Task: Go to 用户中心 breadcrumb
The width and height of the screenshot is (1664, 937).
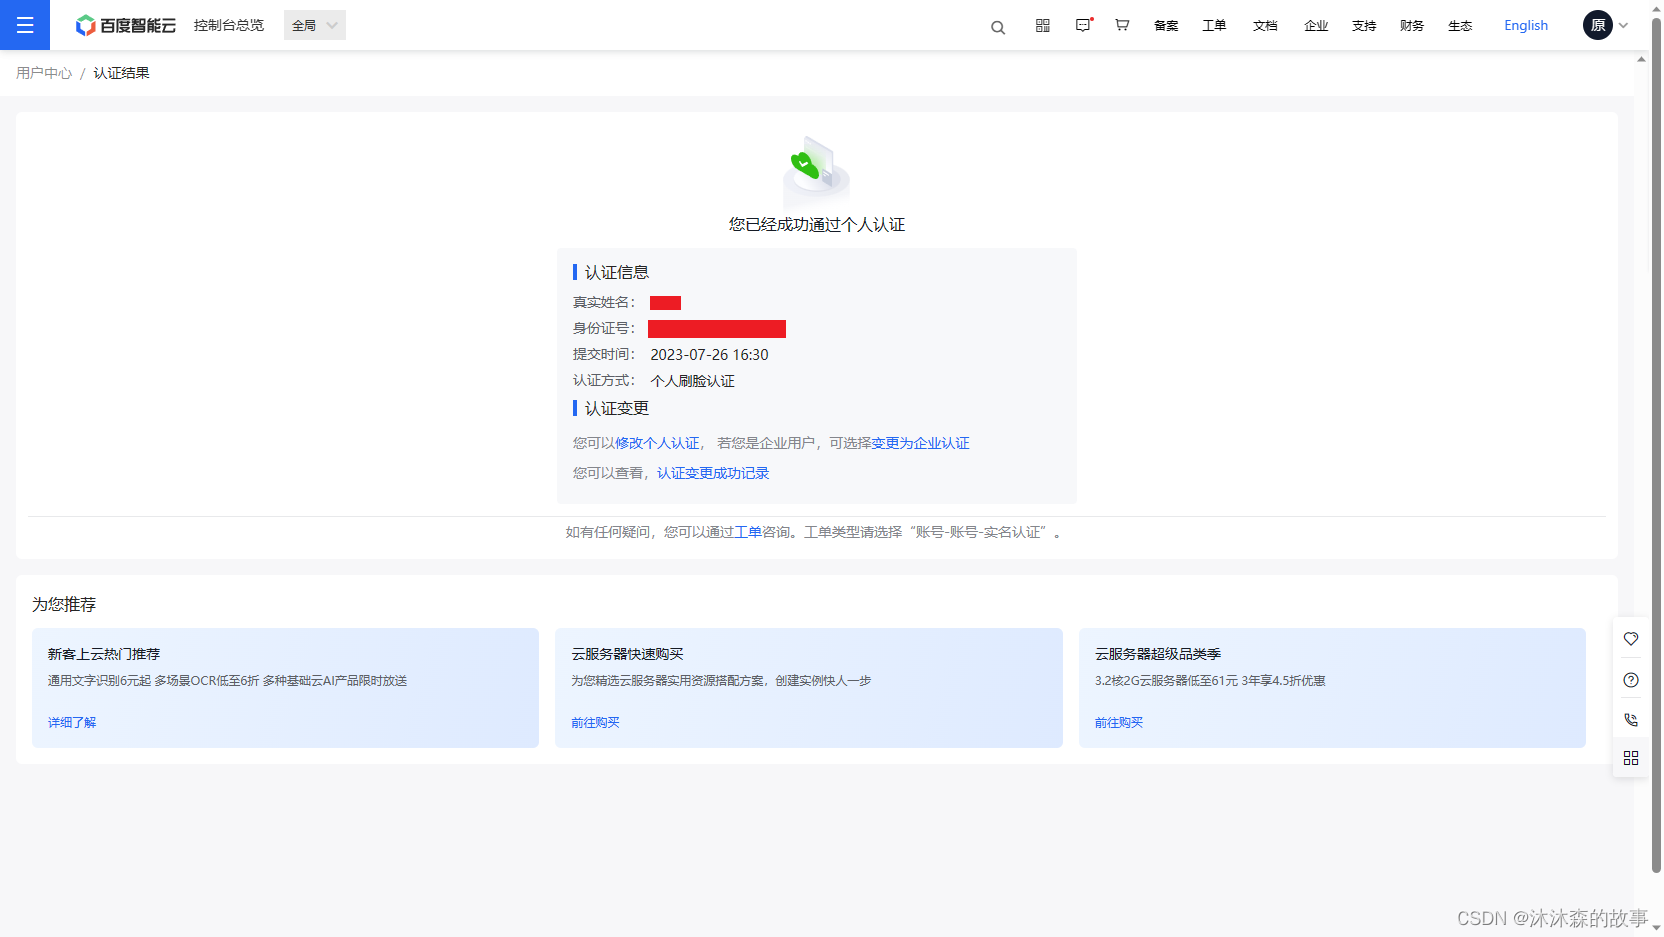Action: tap(44, 73)
